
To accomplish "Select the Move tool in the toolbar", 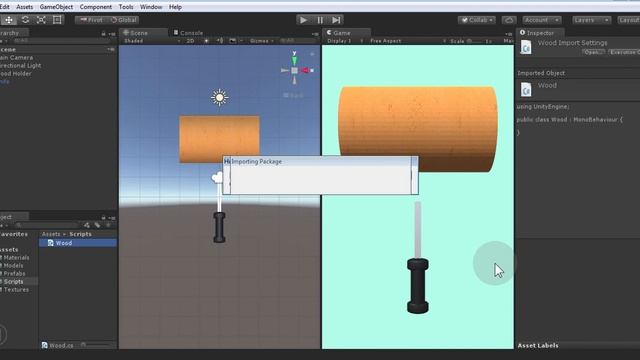I will click(x=9, y=20).
